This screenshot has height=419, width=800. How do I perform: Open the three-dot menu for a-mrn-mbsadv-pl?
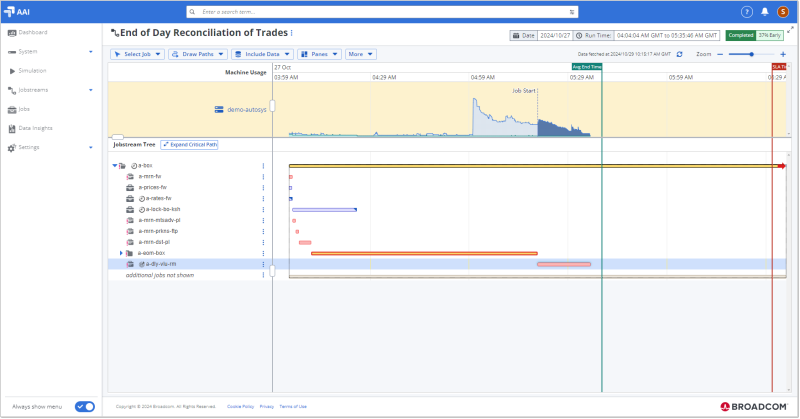[263, 220]
